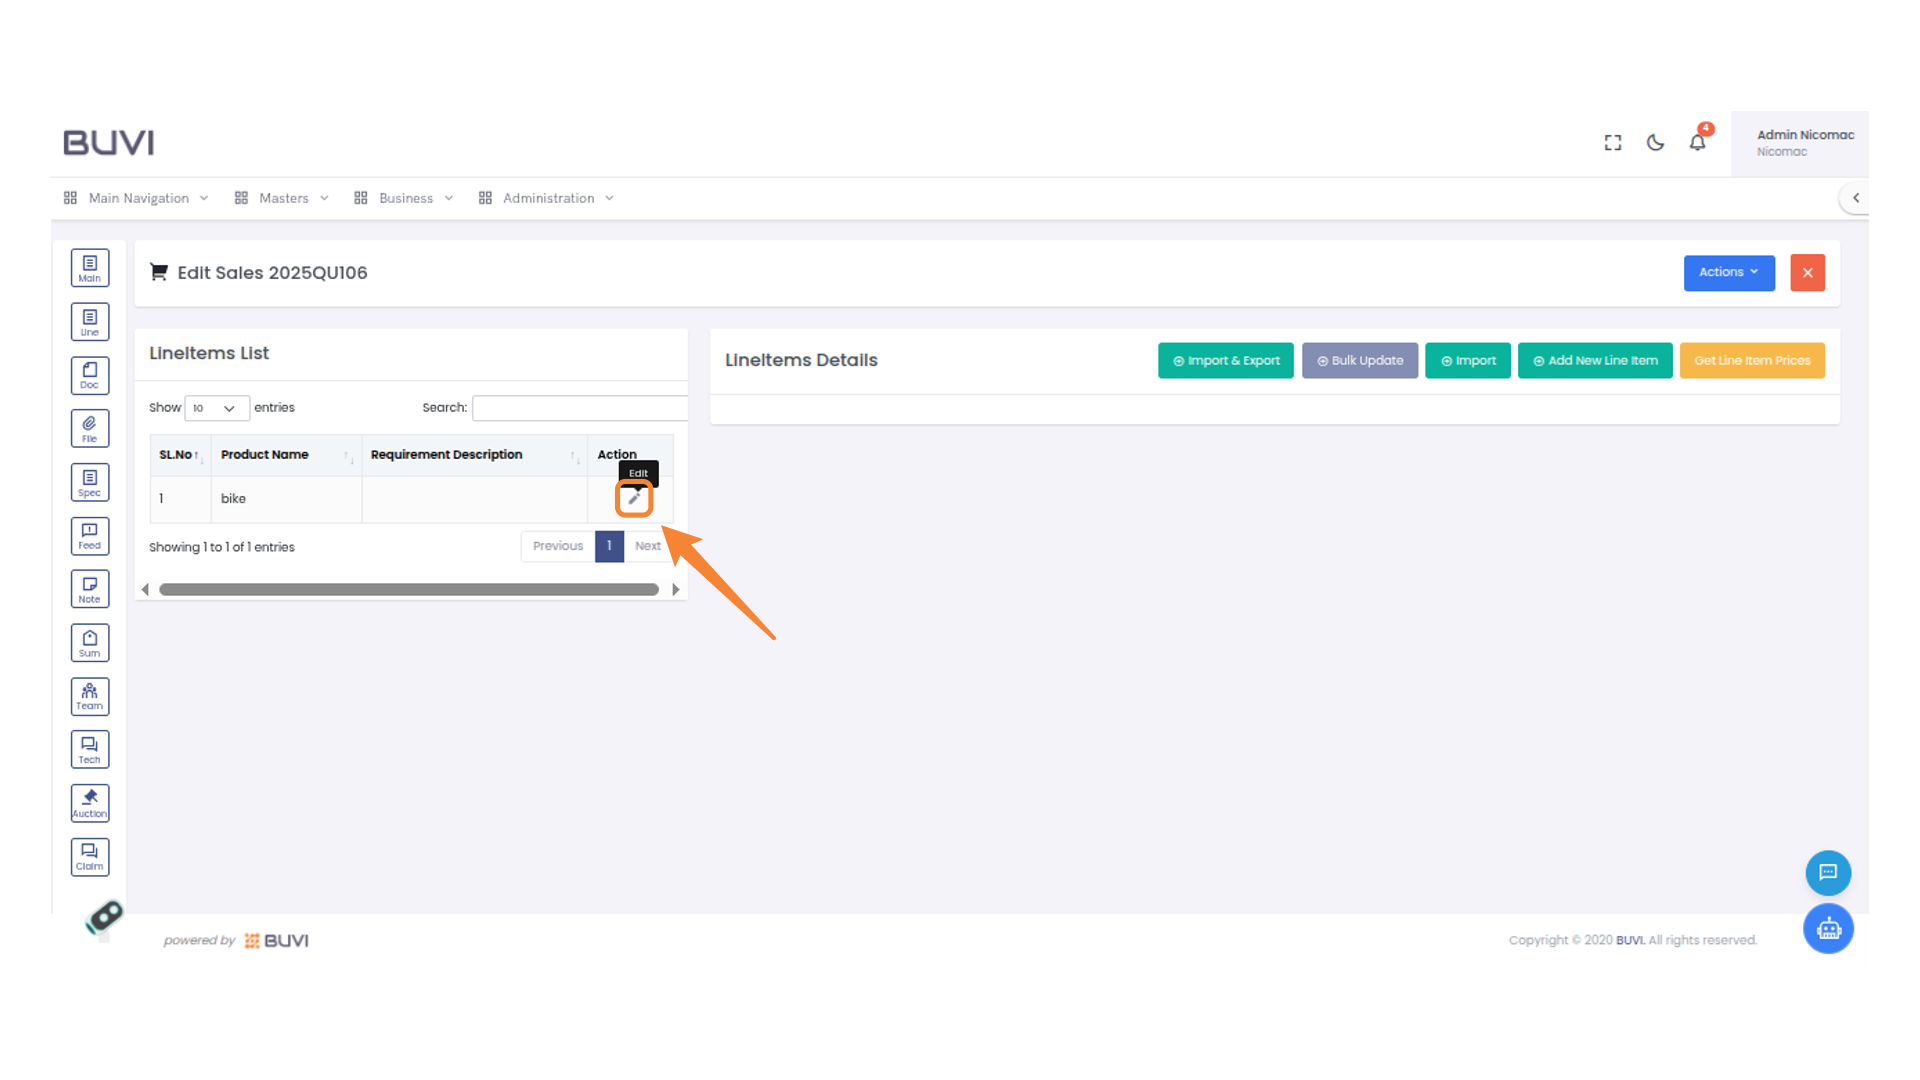Open the Auction panel from the sidebar
The image size is (1920, 1080).
point(90,802)
